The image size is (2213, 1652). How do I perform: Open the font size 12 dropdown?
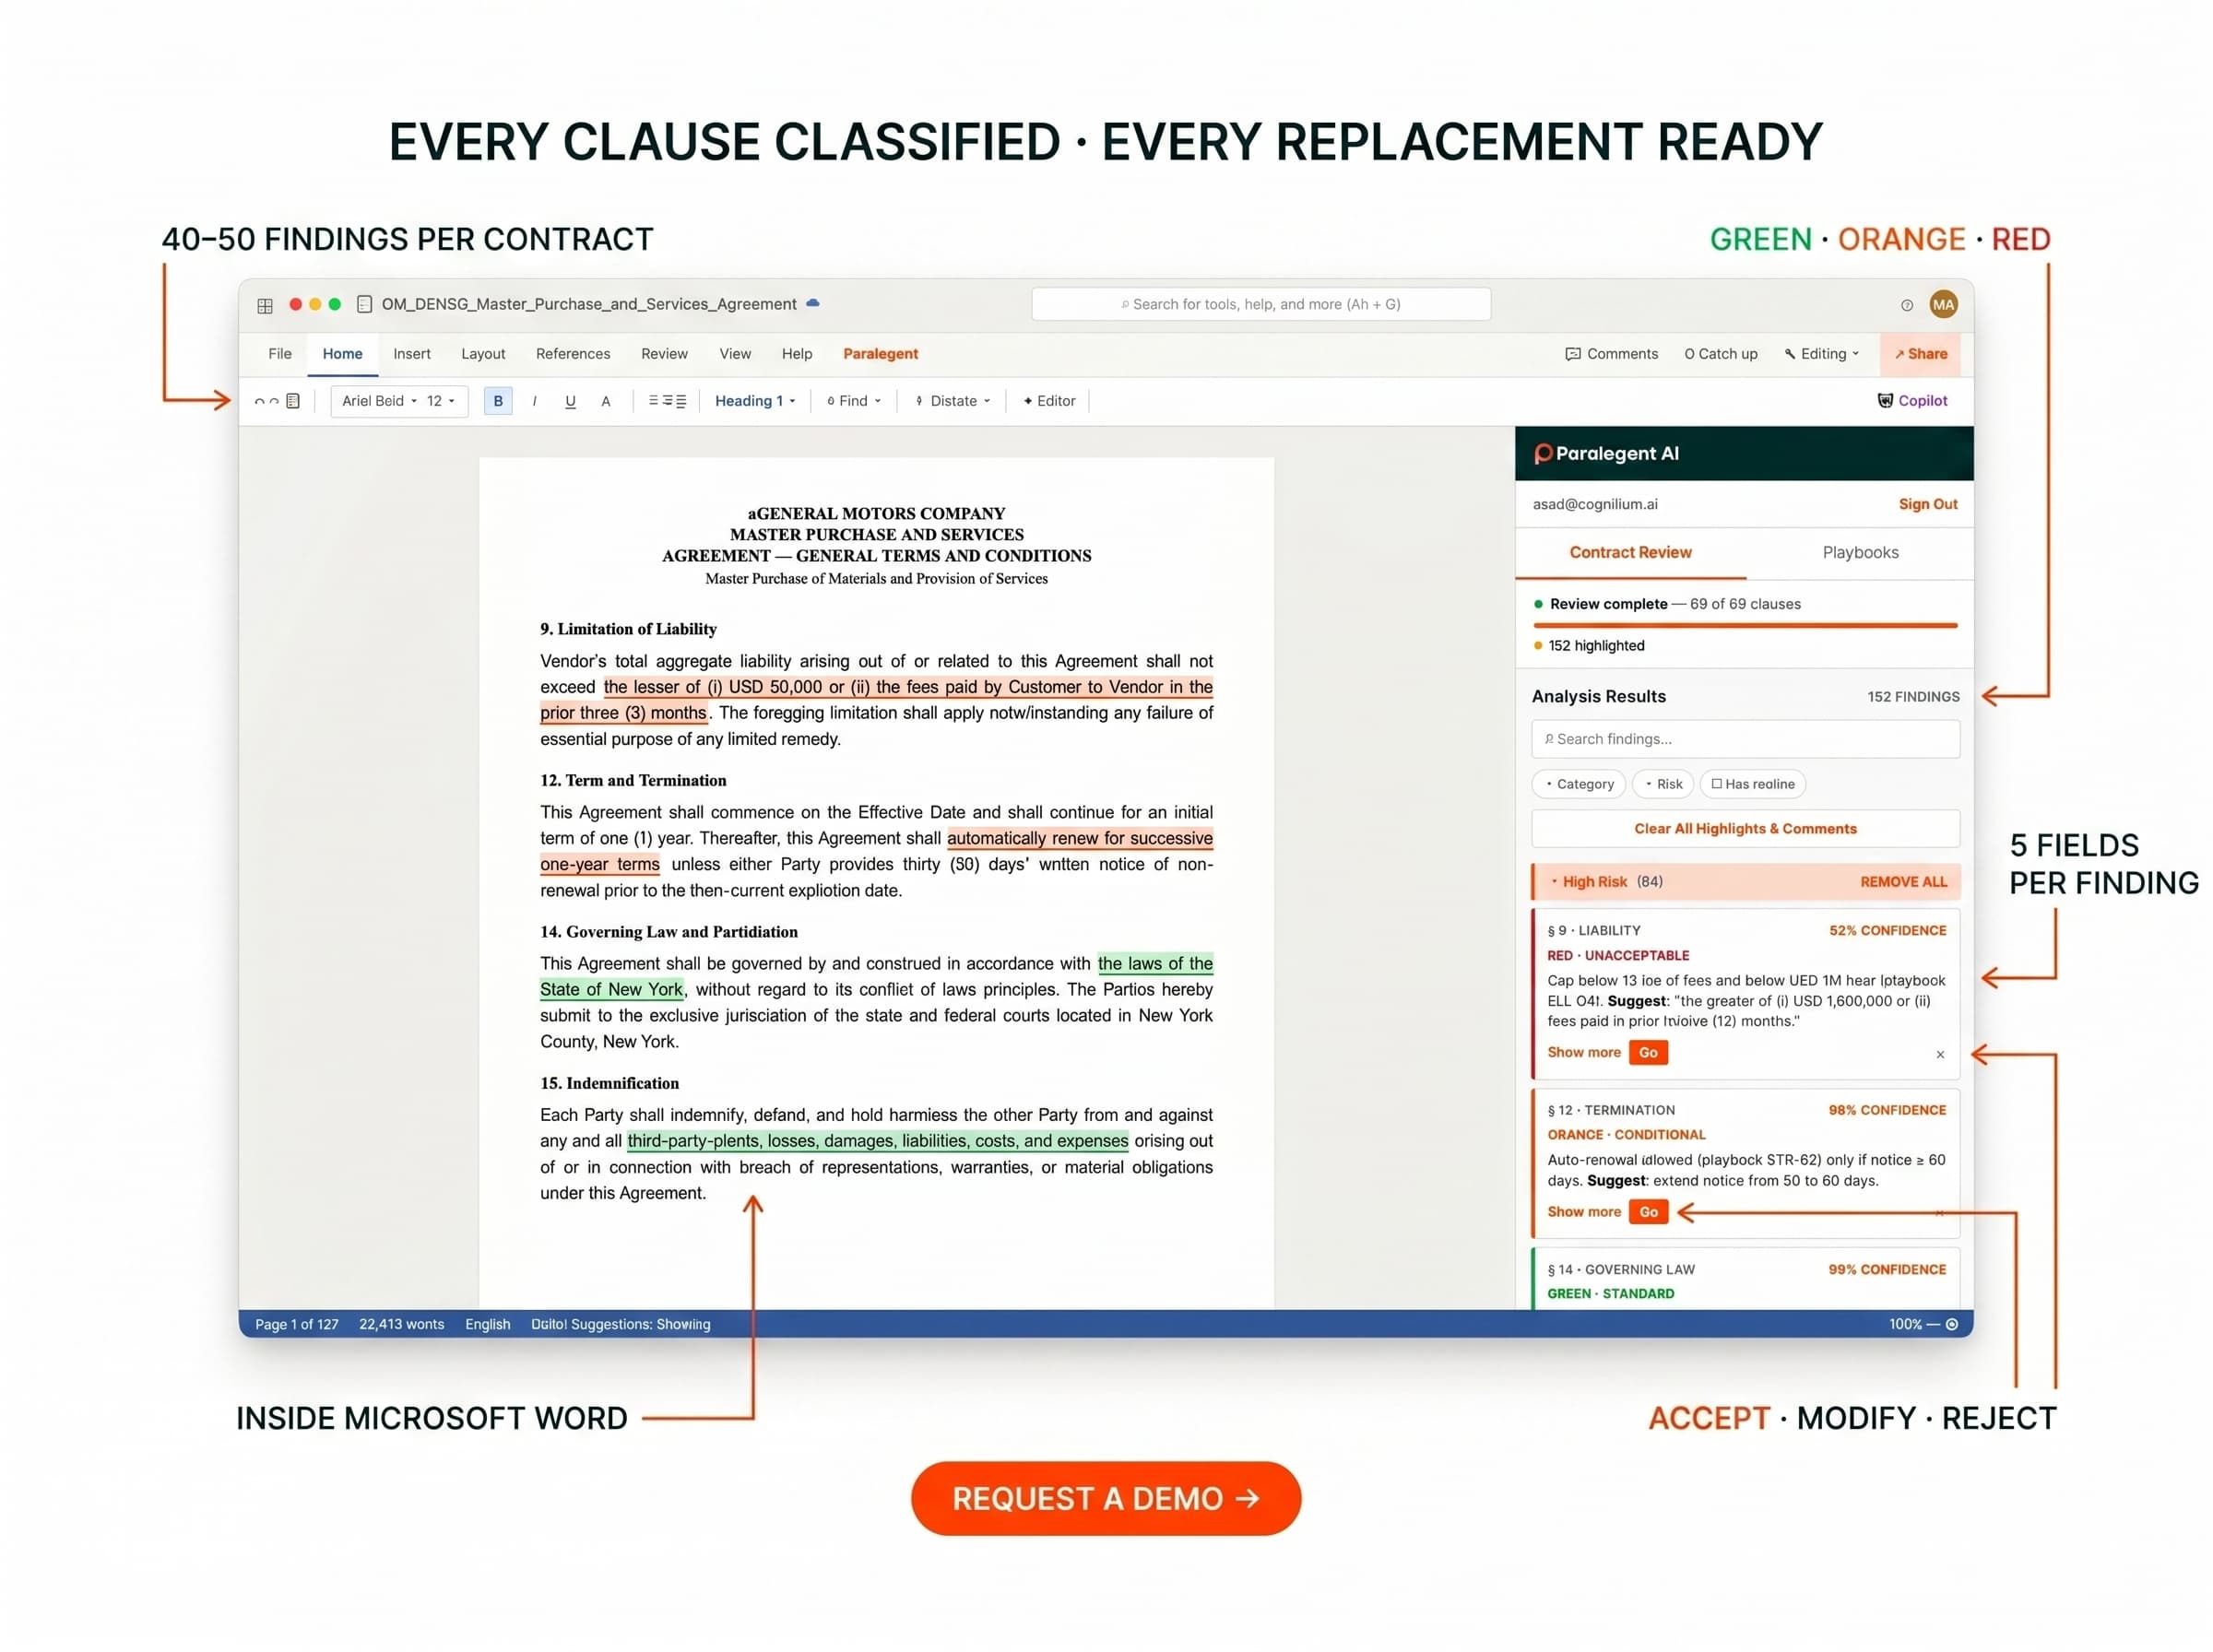[441, 401]
